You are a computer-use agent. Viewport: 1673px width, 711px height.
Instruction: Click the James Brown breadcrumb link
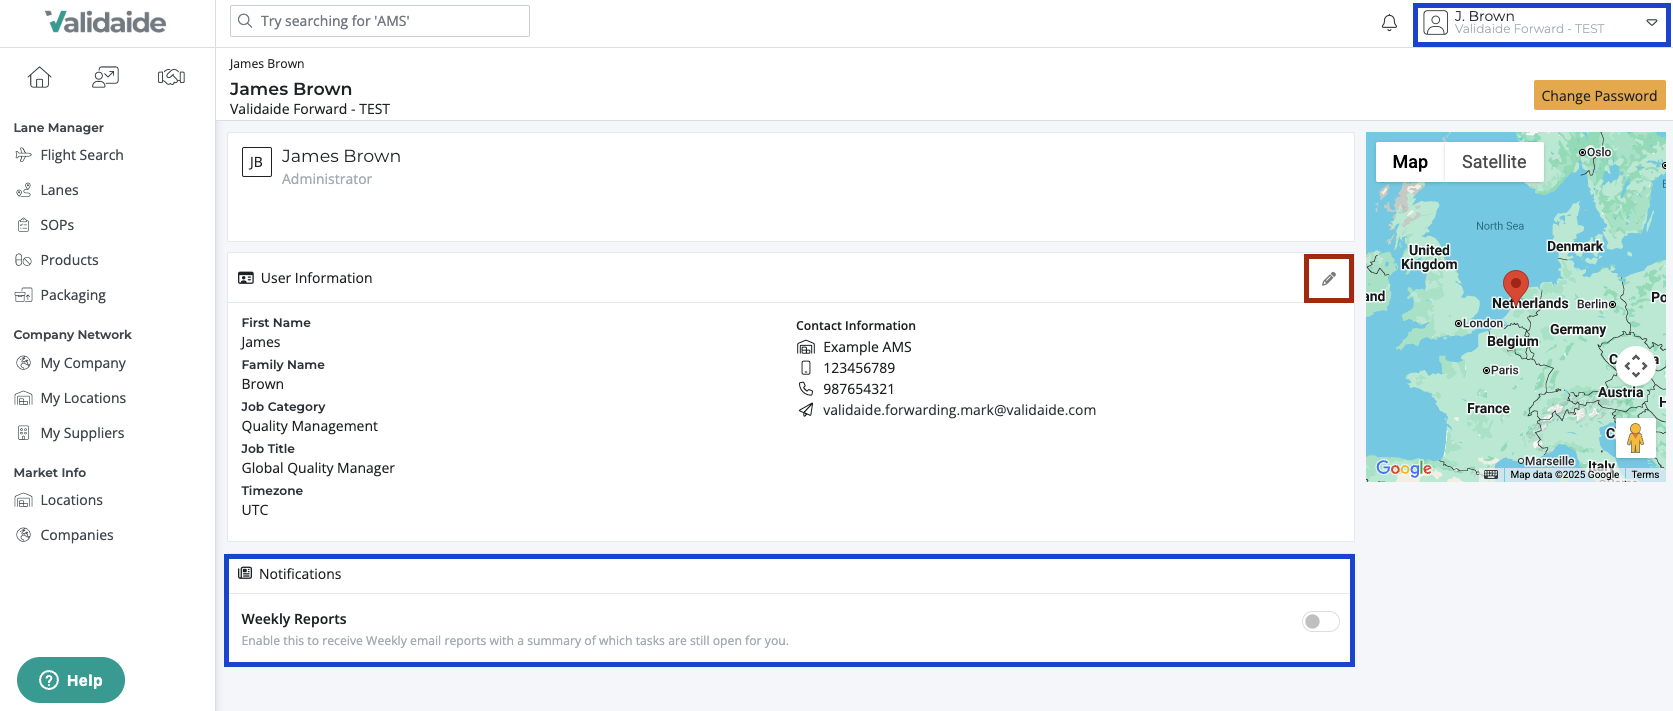(x=267, y=64)
